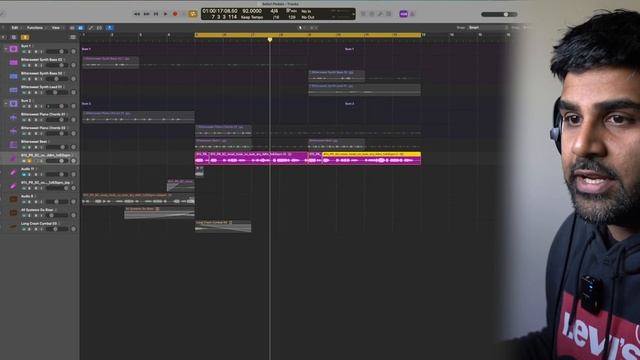Disable the yellow Solo on the selected vocal track

29,161
